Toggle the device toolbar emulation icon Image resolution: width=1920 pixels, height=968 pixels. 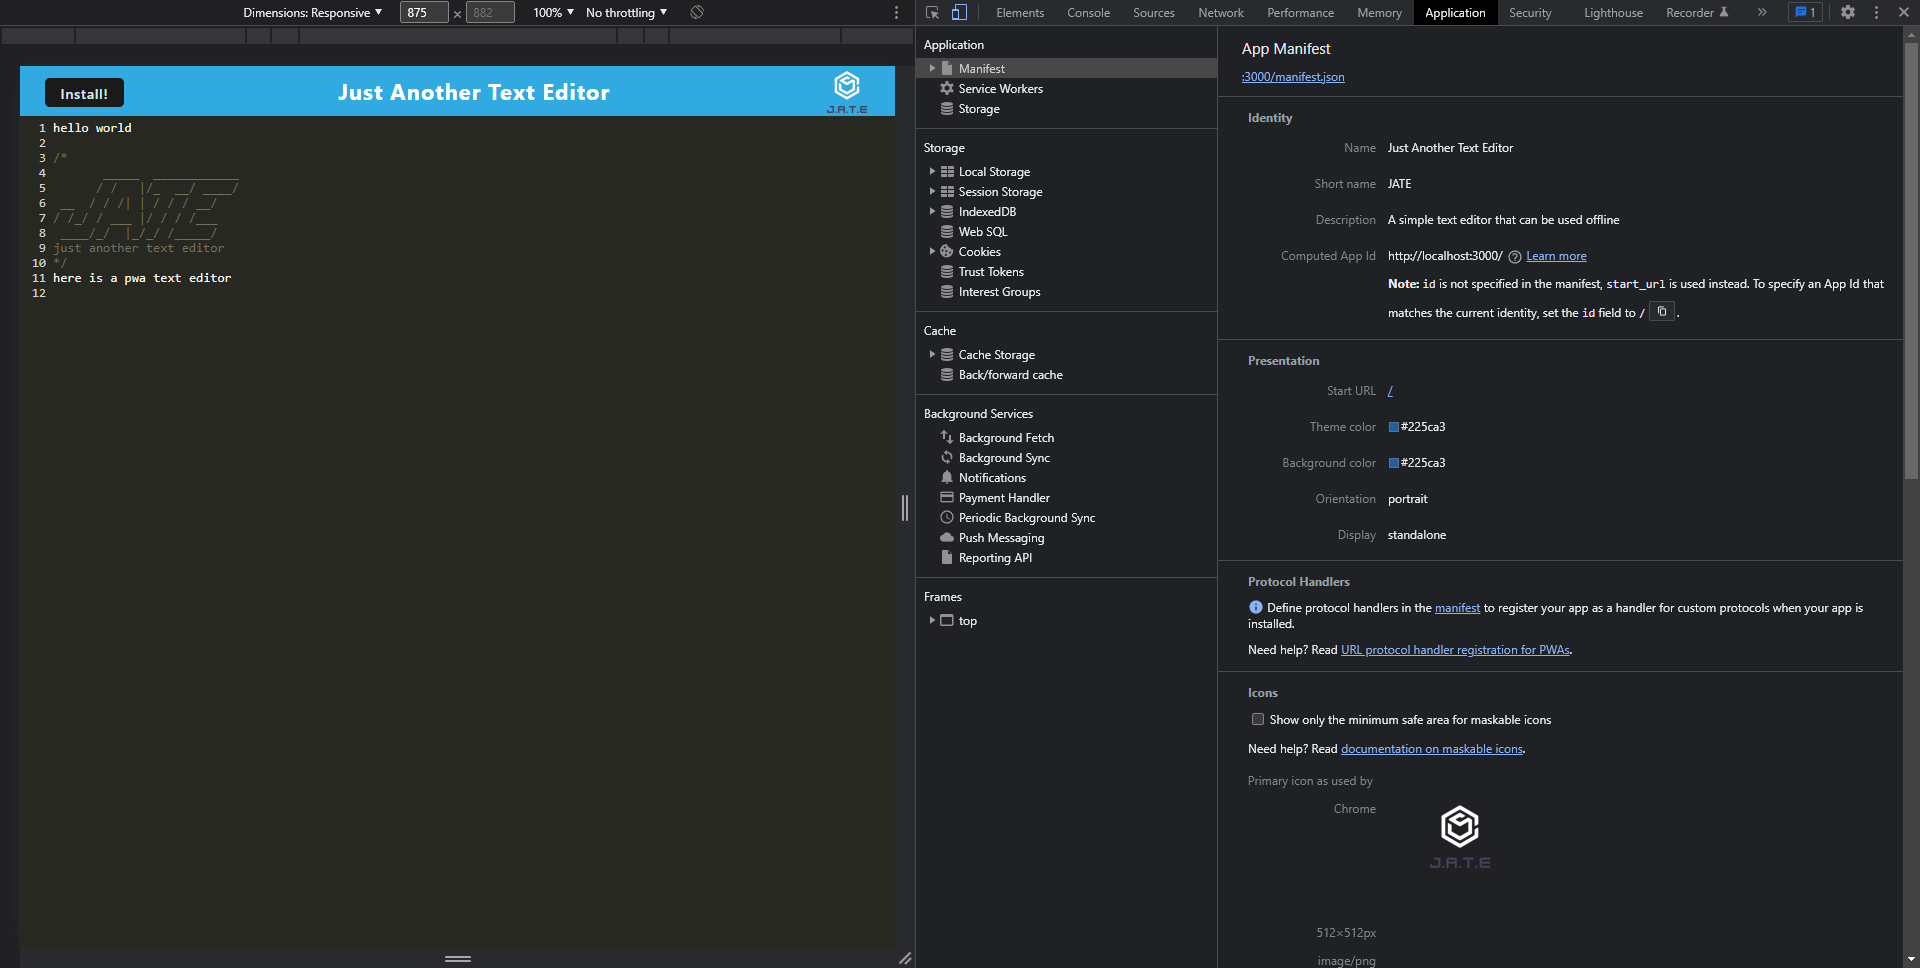(959, 12)
